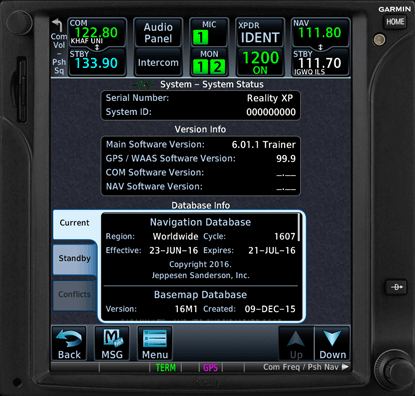Click the NAV frequency flip-flop arrows
Image resolution: width=415 pixels, height=396 pixels.
tap(320, 47)
